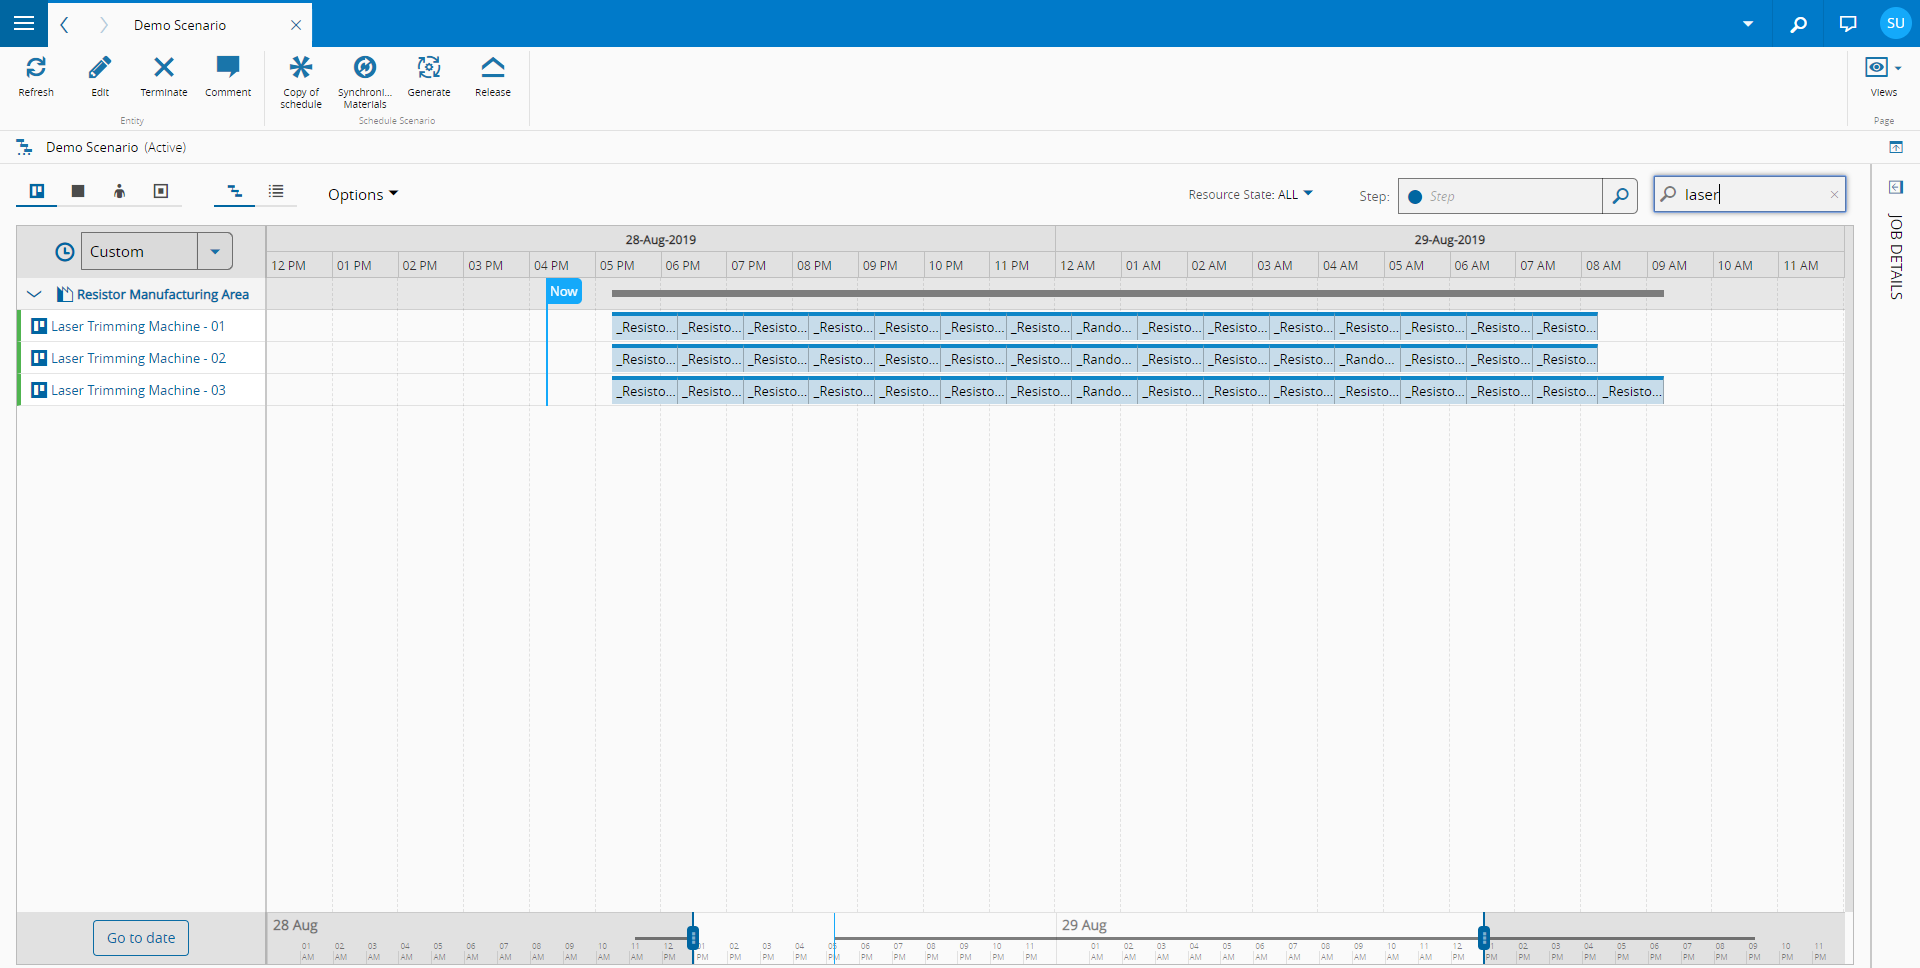Open the Custom time range dropdown arrow
This screenshot has width=1920, height=968.
[215, 252]
